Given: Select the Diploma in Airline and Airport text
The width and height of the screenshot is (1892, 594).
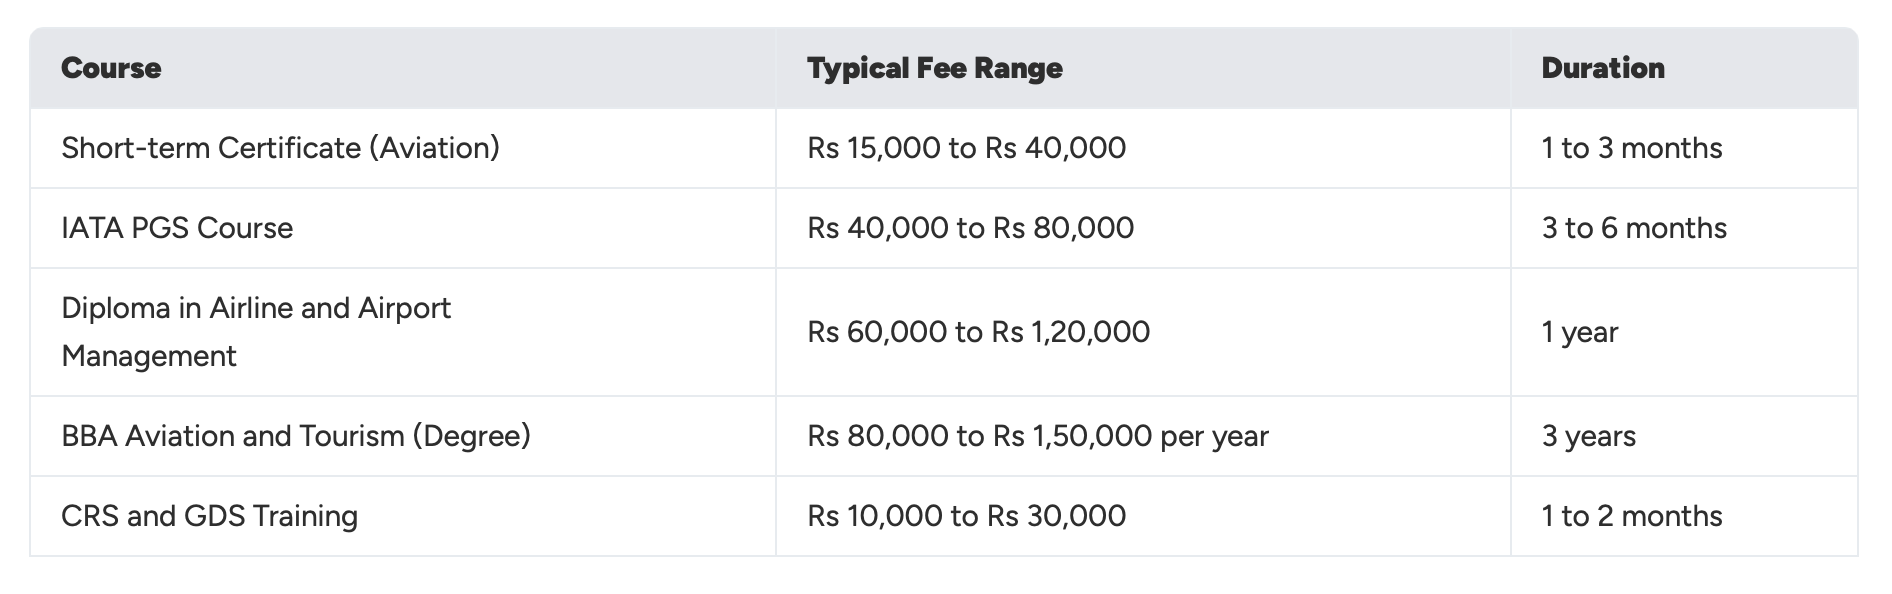Looking at the screenshot, I should [256, 308].
